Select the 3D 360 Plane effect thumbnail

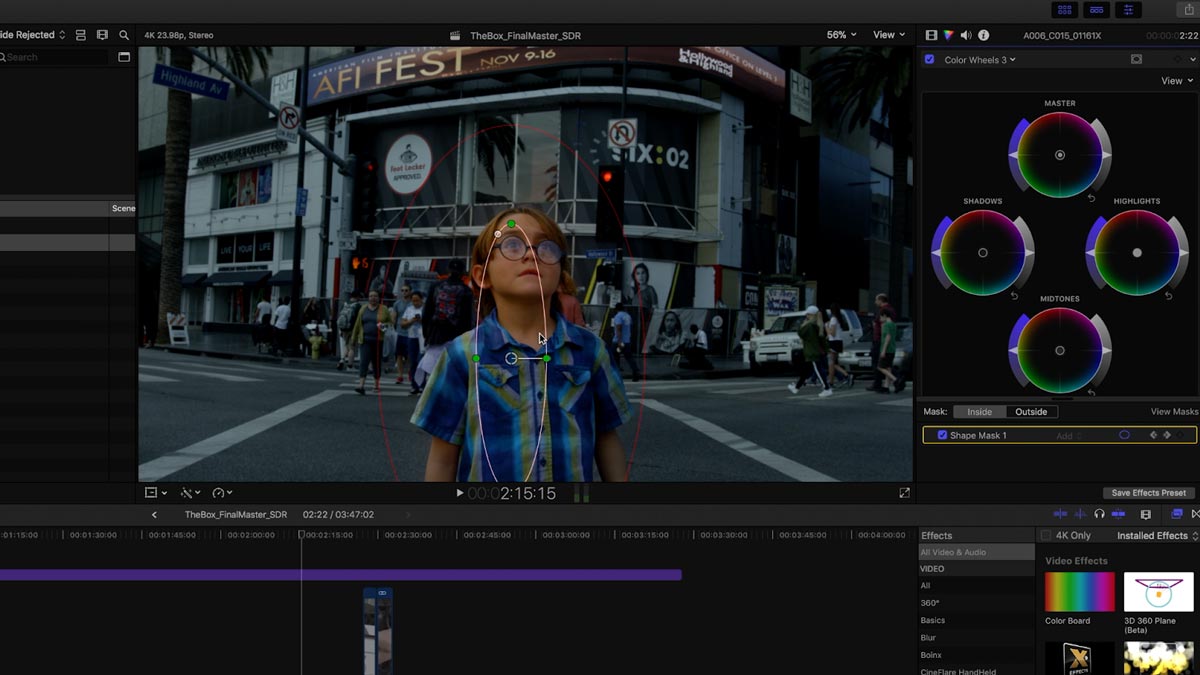(x=1159, y=592)
